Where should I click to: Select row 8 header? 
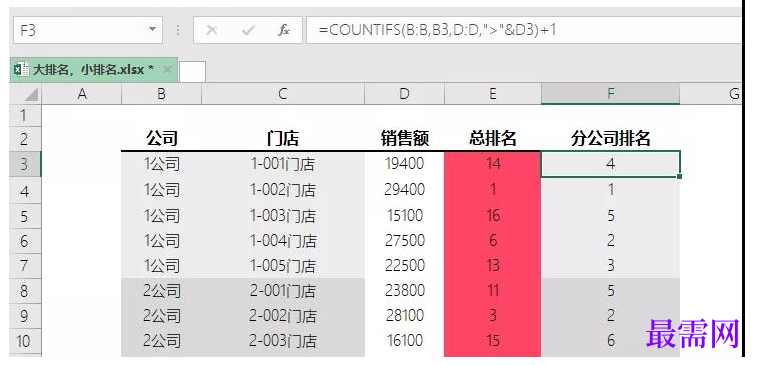[25, 291]
